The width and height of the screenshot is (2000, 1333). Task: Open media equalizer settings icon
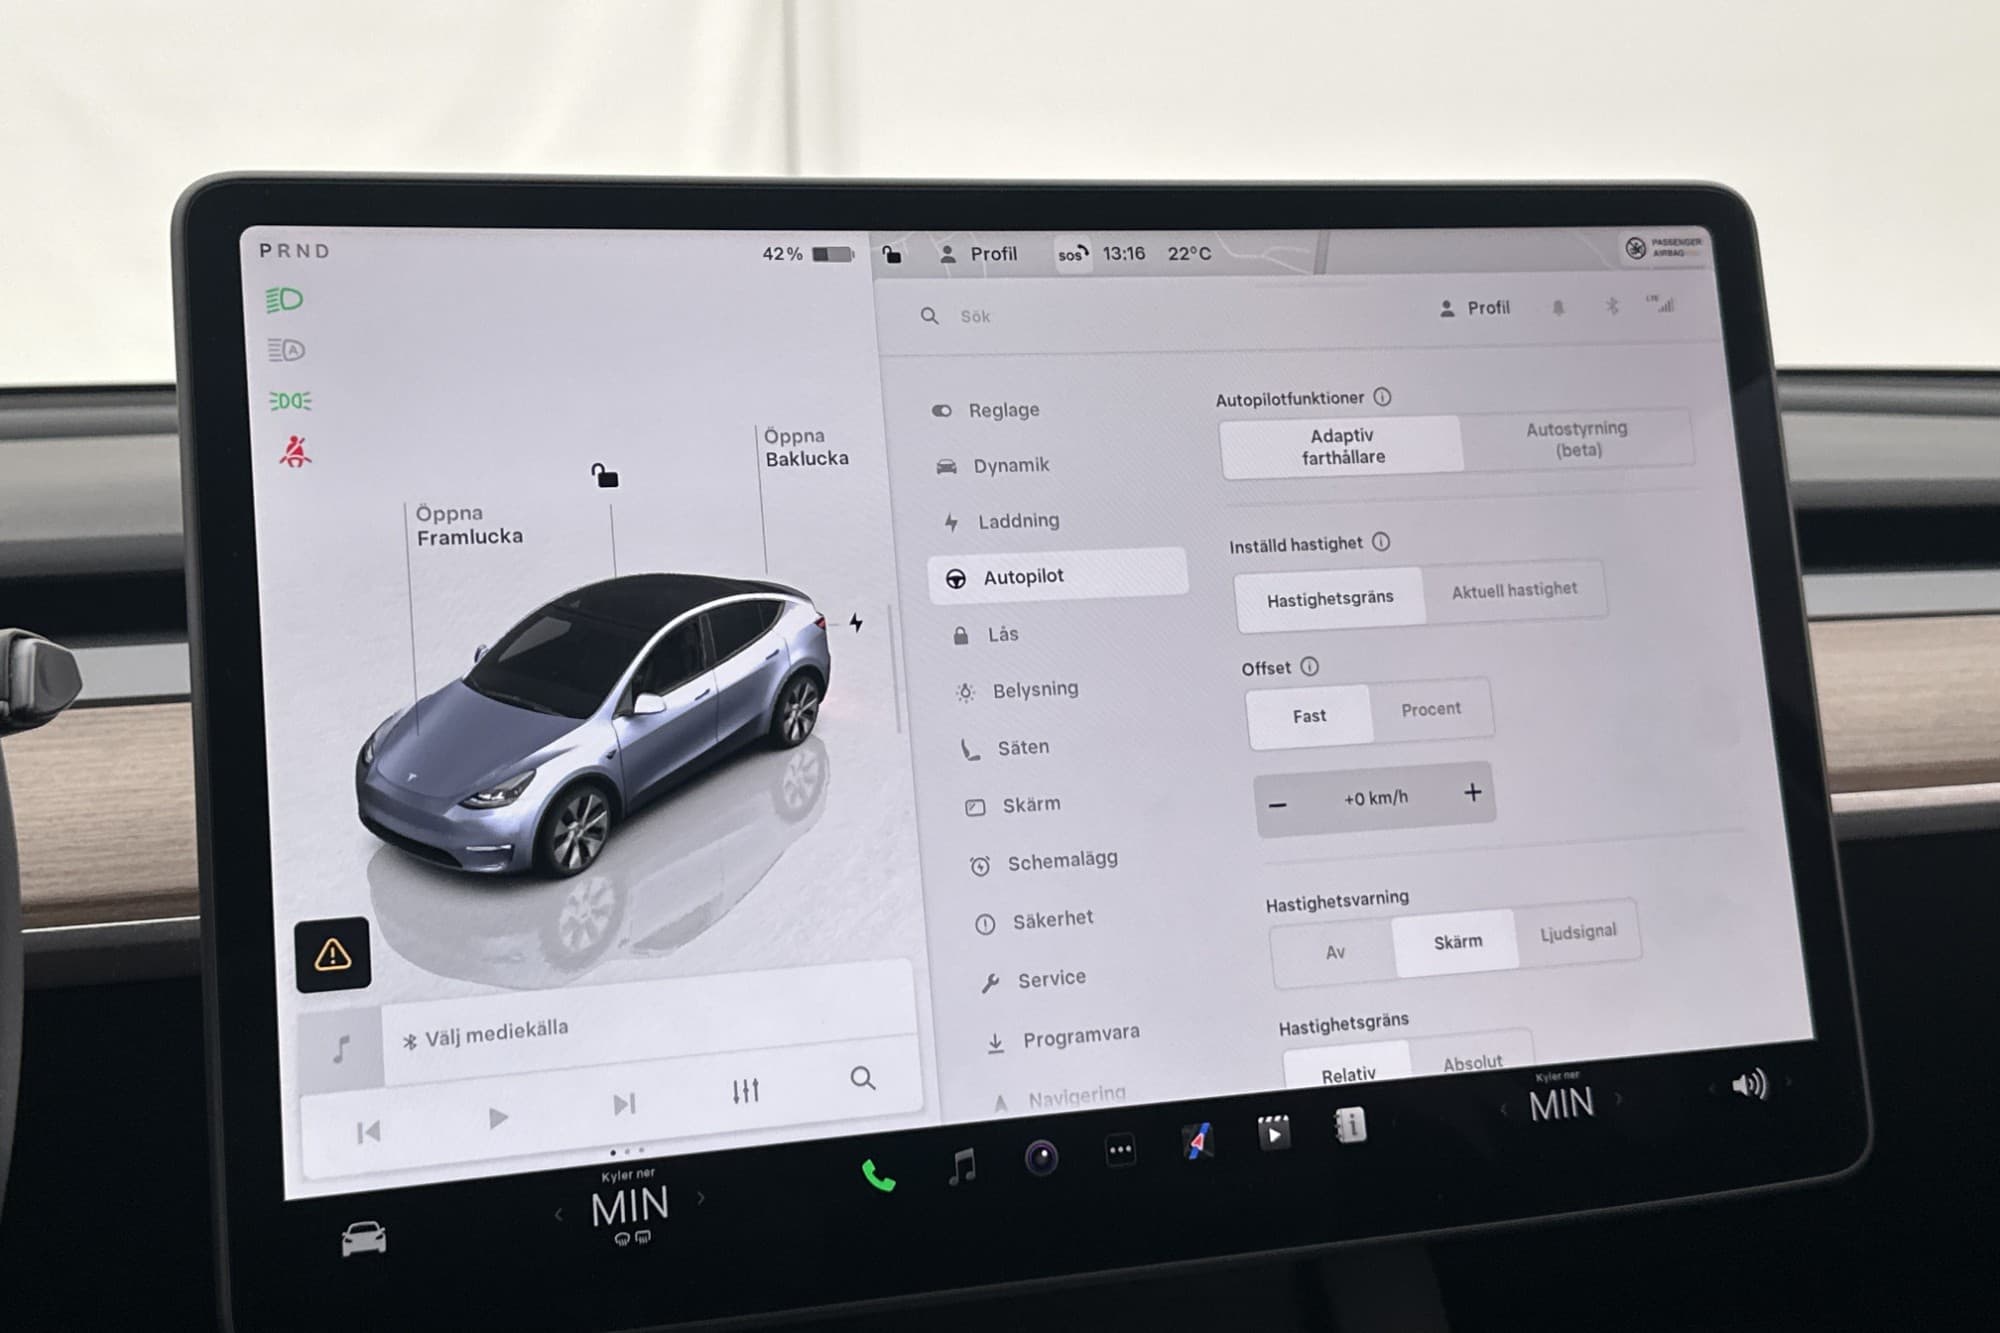click(746, 1090)
